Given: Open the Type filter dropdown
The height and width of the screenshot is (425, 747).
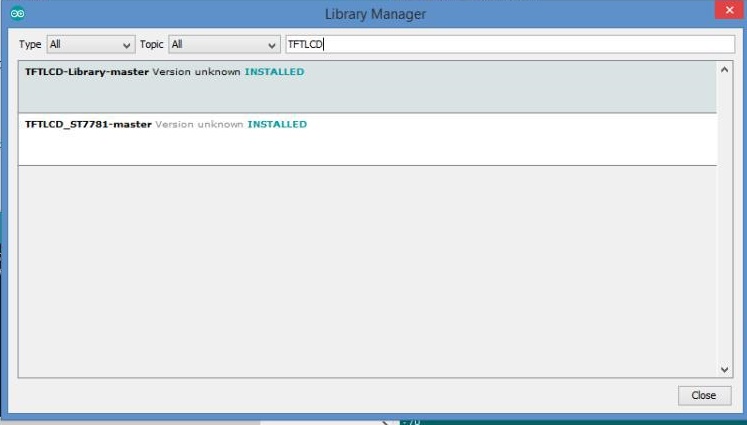Looking at the screenshot, I should pyautogui.click(x=90, y=45).
